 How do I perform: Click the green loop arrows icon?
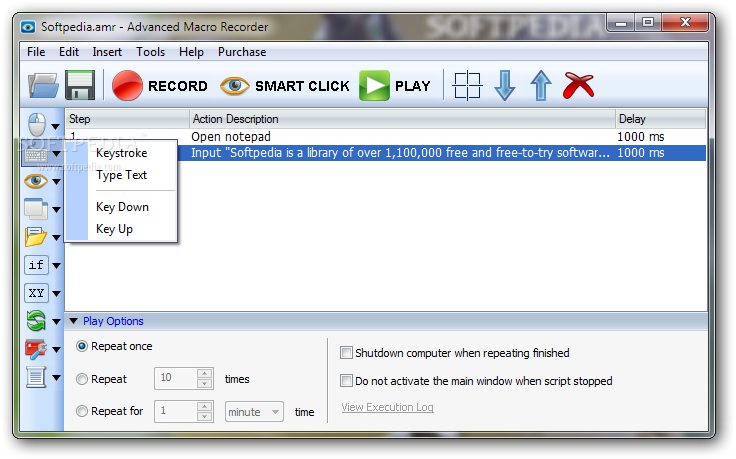coord(36,321)
